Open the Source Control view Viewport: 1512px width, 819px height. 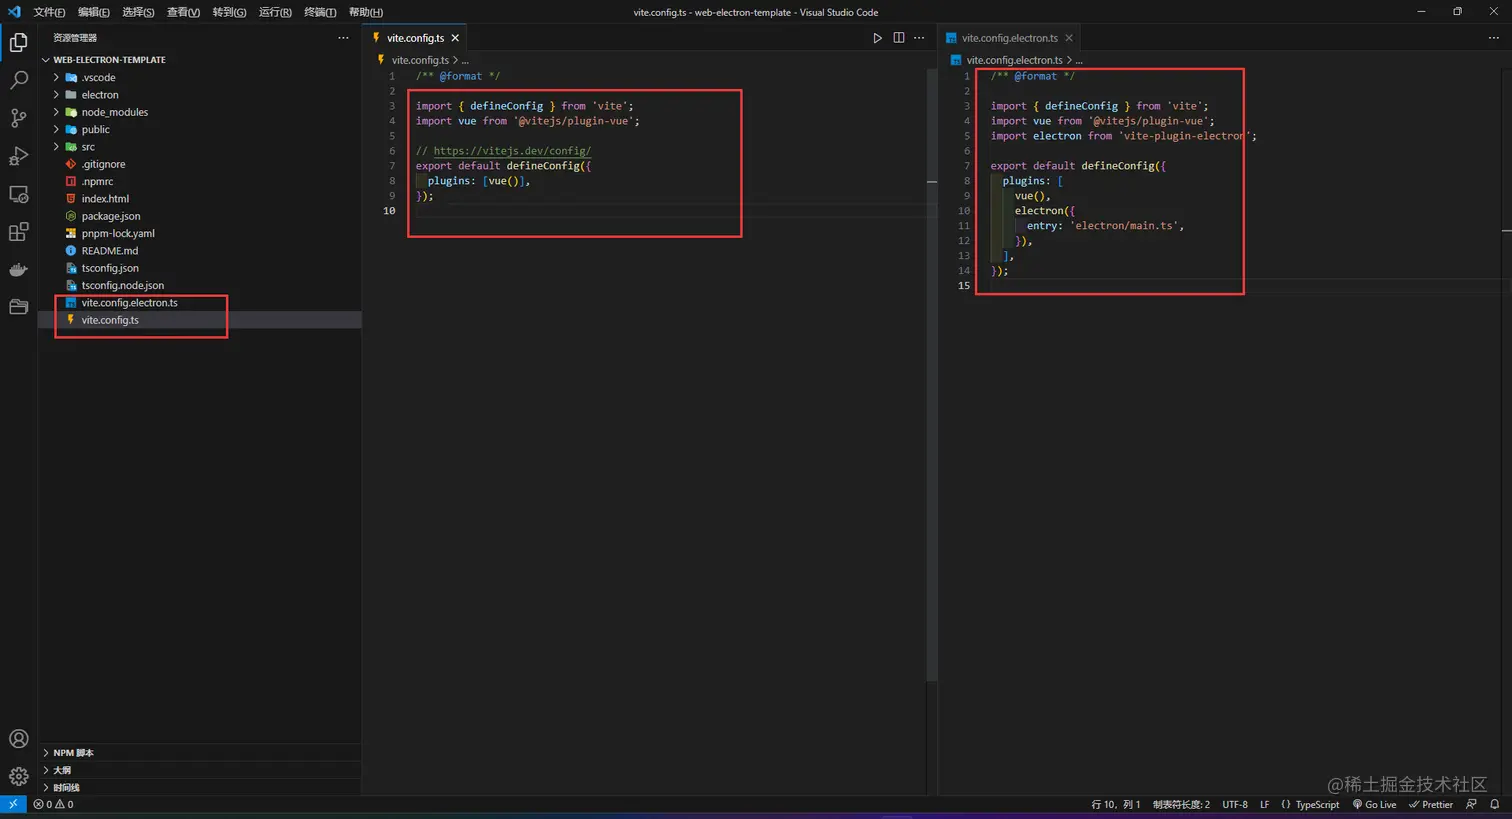[x=18, y=118]
